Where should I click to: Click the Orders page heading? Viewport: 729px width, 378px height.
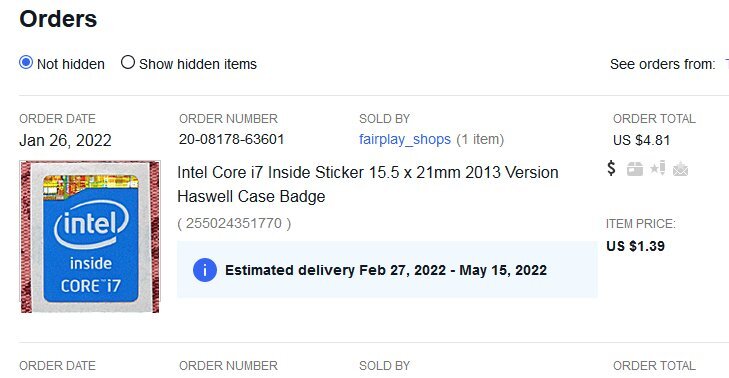(58, 19)
